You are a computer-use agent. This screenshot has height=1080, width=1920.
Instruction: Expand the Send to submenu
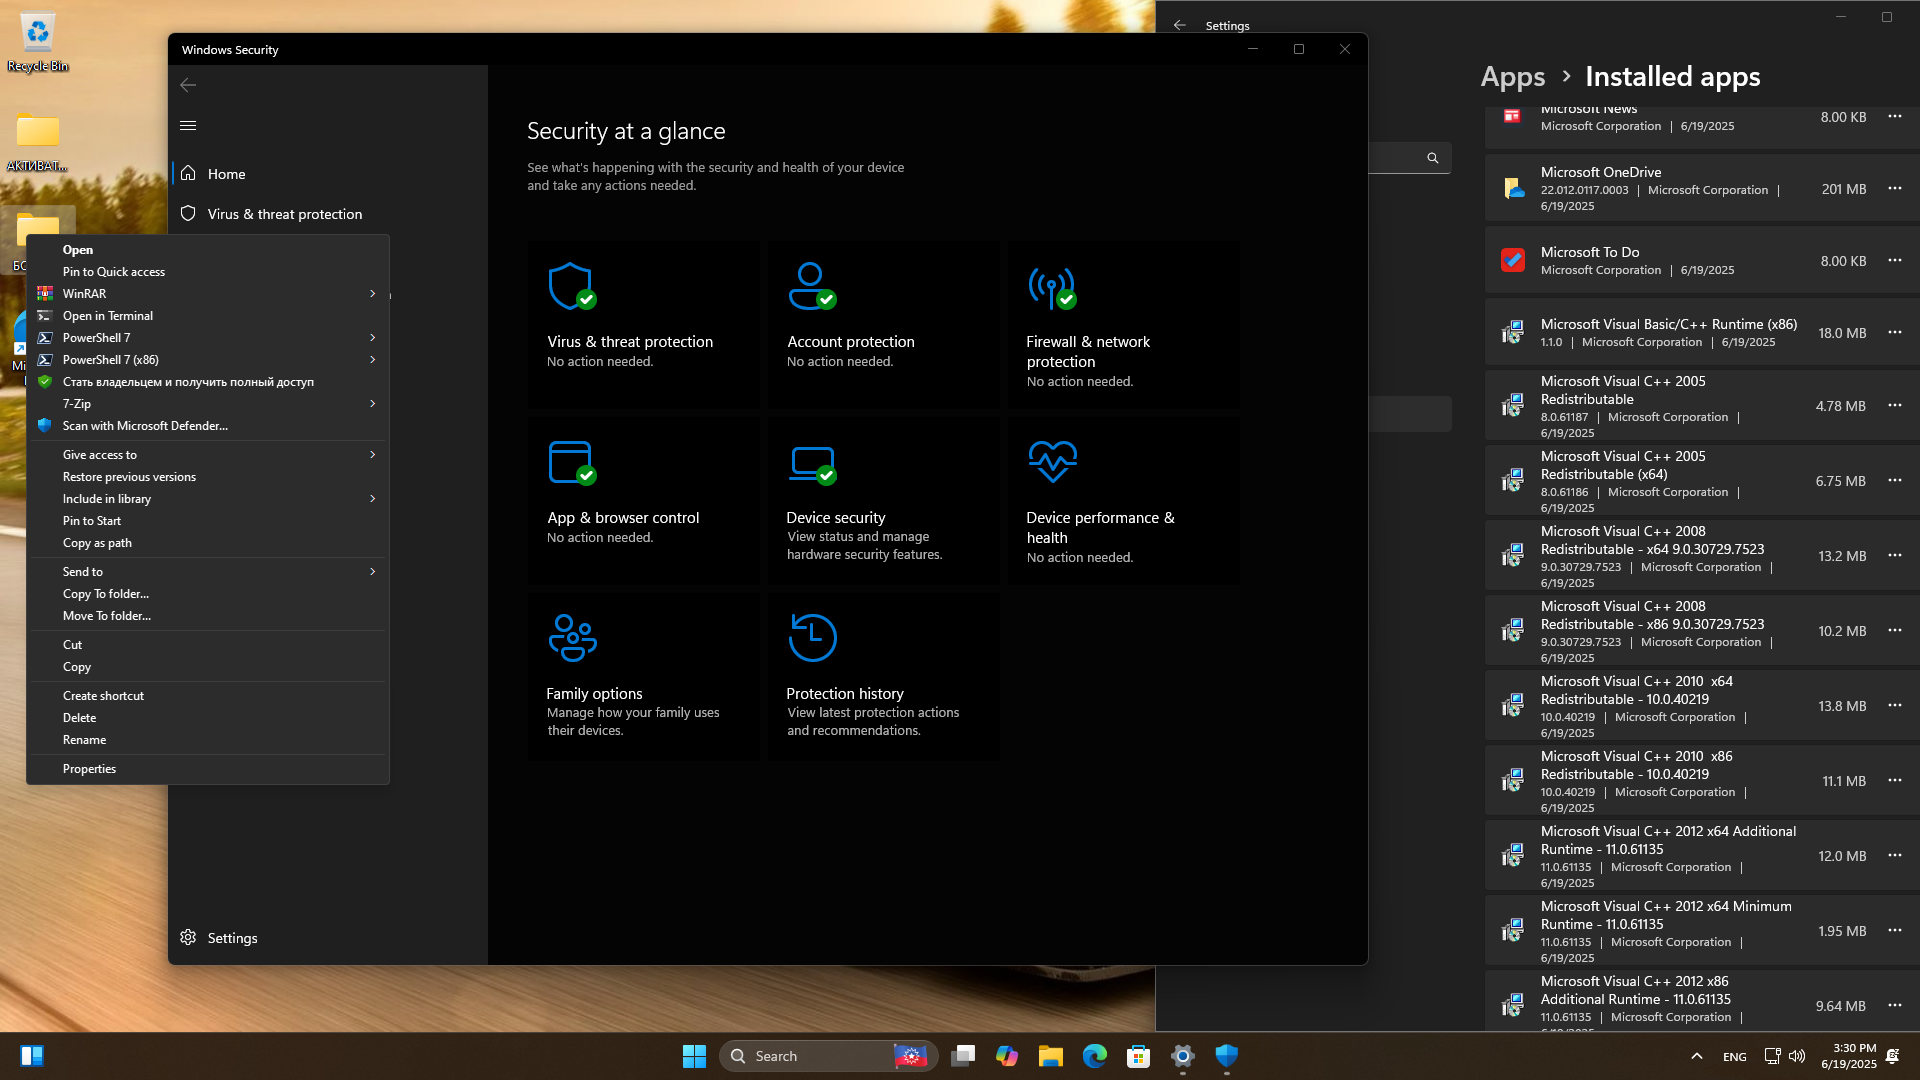point(372,572)
